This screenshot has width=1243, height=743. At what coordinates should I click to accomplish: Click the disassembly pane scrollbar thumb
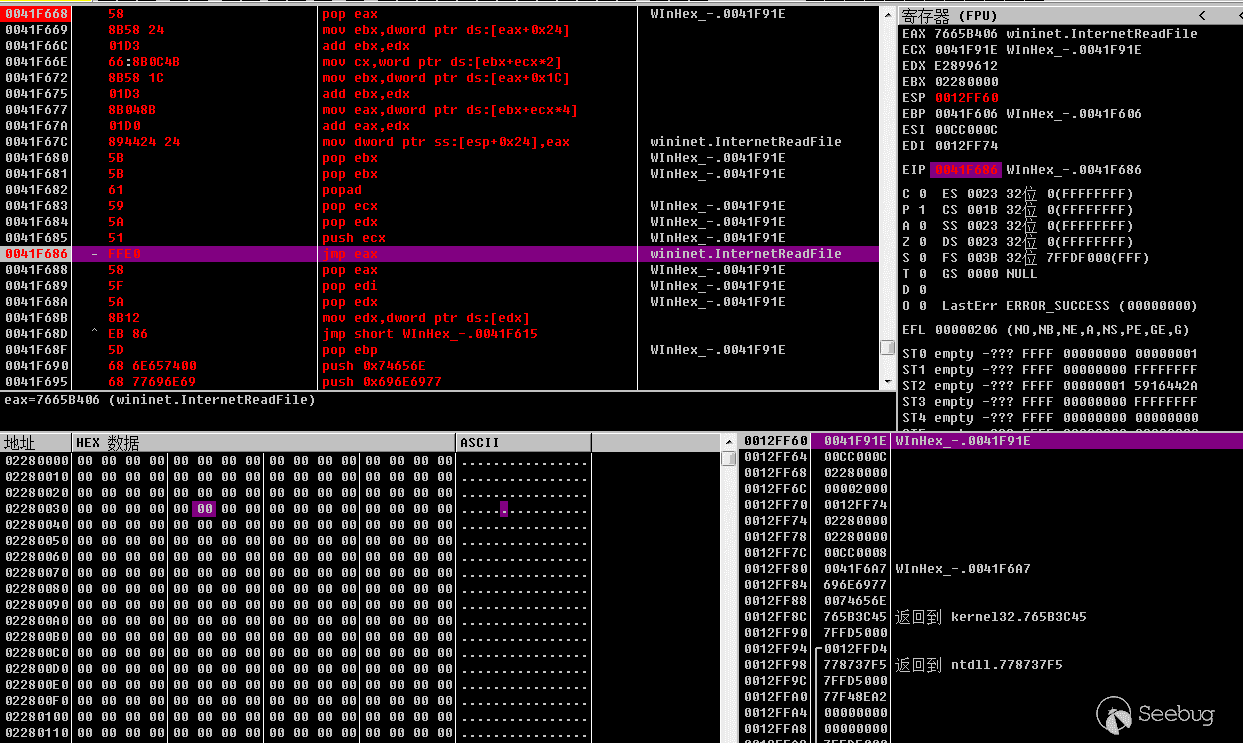[x=887, y=347]
